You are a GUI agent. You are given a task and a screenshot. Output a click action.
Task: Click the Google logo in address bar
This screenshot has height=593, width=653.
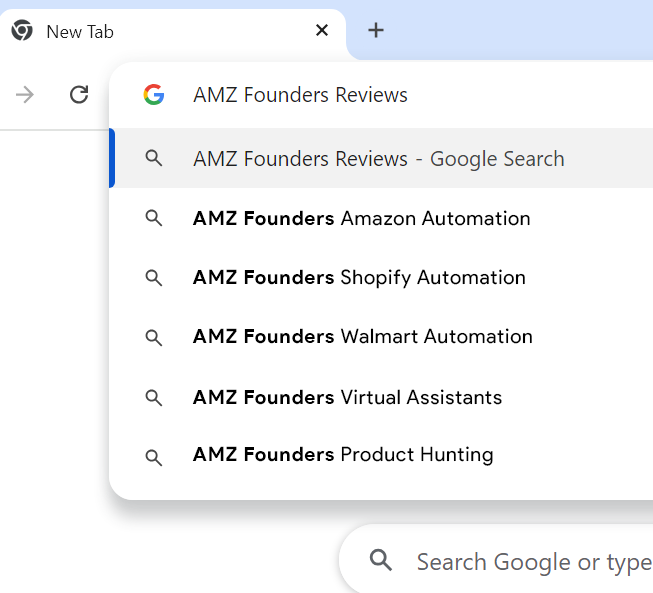coord(153,95)
